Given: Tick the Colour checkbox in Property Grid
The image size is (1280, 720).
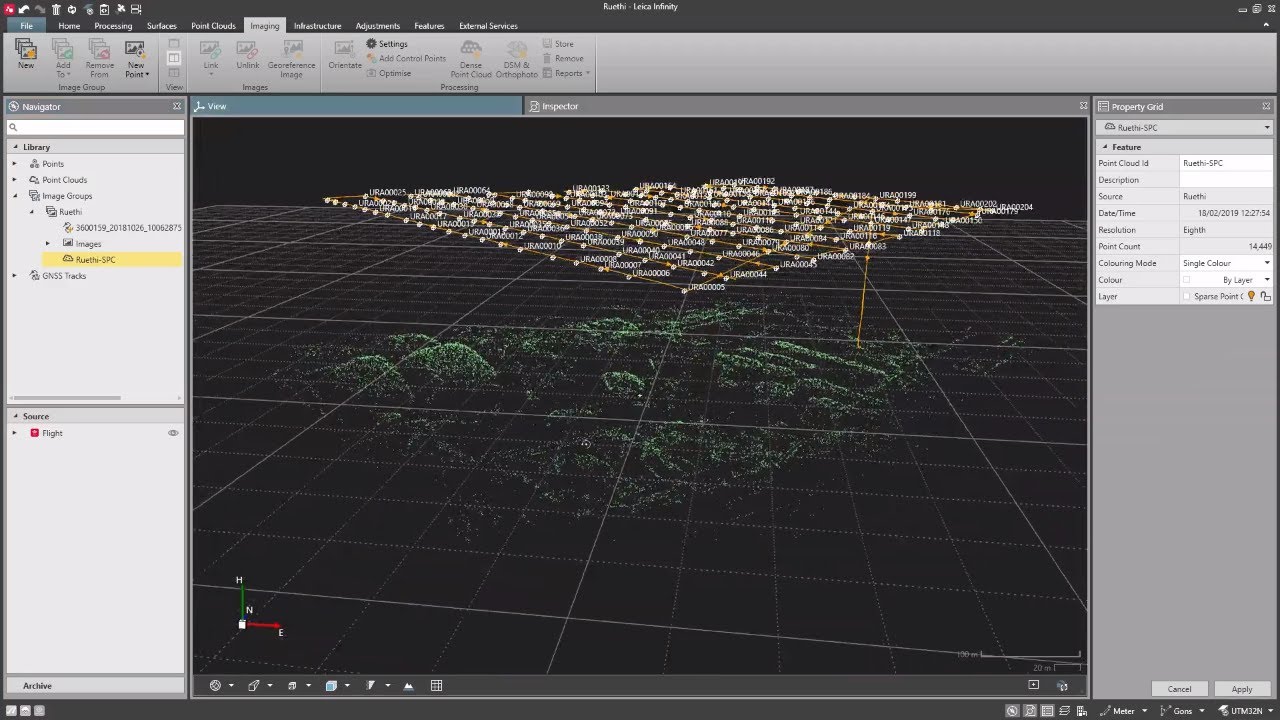Looking at the screenshot, I should 1187,280.
